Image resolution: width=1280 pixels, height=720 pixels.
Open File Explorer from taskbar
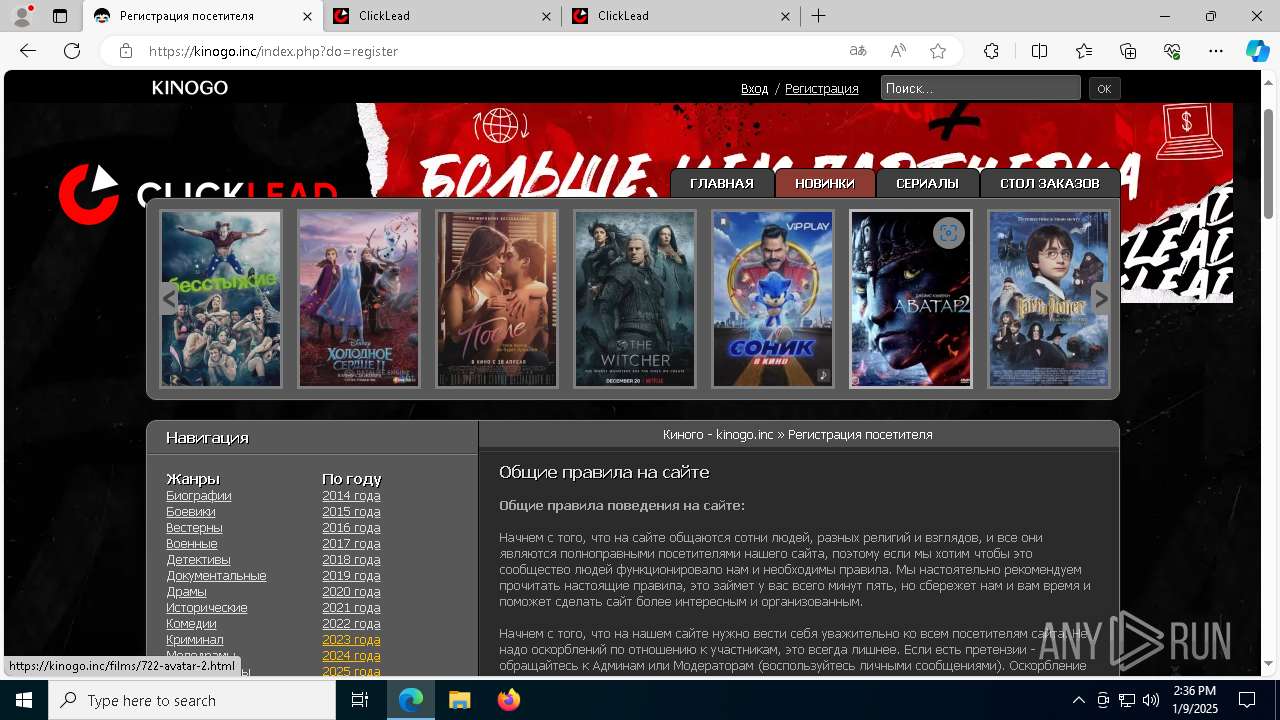coord(459,700)
